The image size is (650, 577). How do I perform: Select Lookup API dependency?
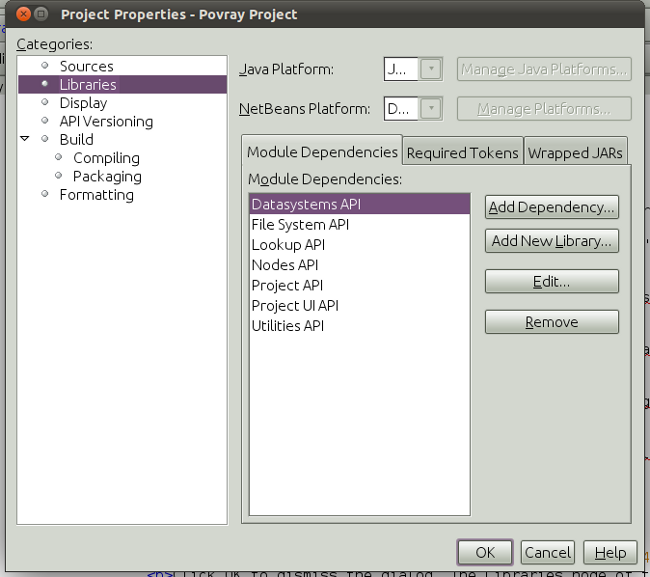[288, 245]
